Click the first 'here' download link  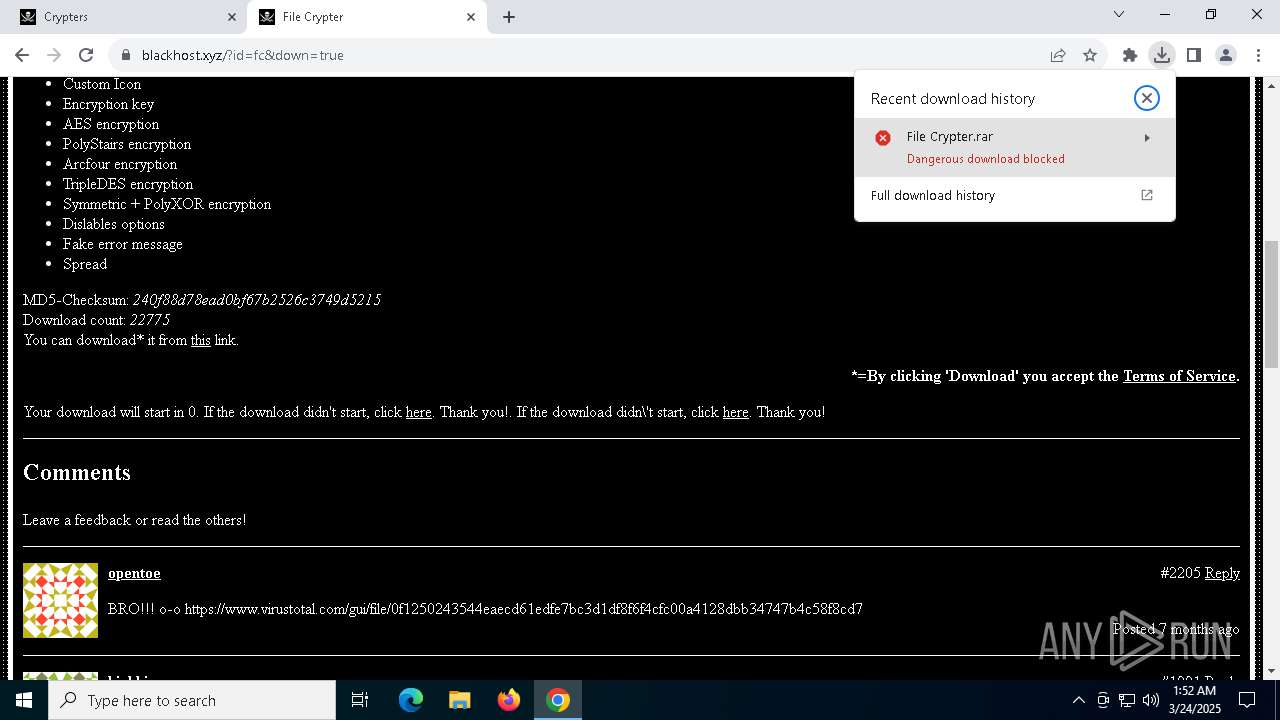coord(418,412)
